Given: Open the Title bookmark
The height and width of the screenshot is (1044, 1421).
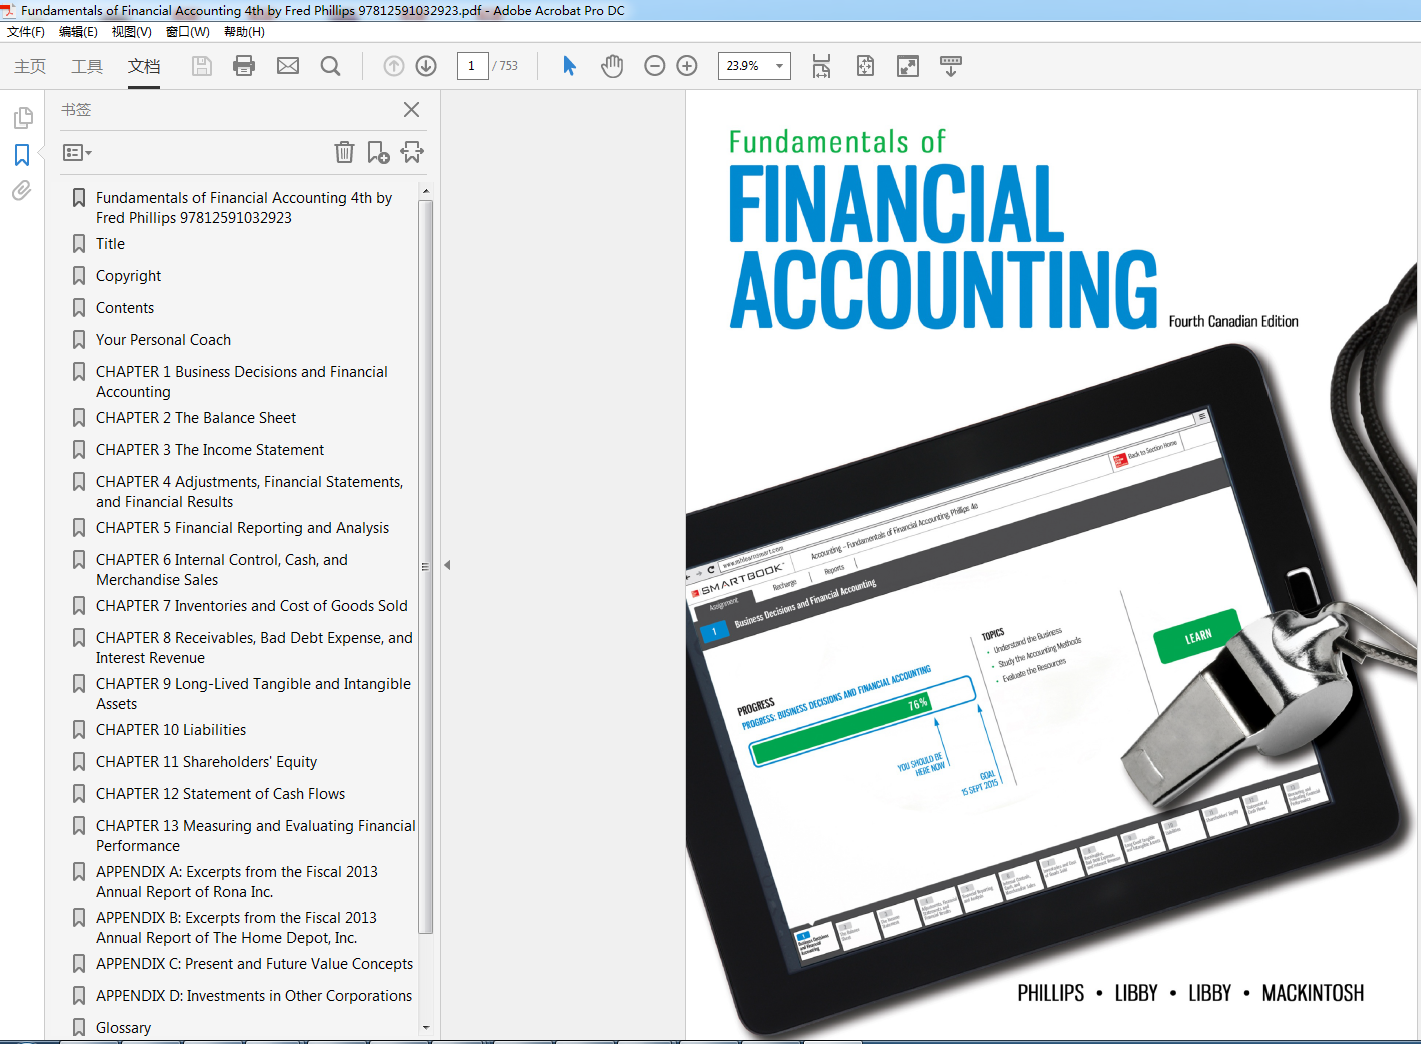Looking at the screenshot, I should (110, 244).
